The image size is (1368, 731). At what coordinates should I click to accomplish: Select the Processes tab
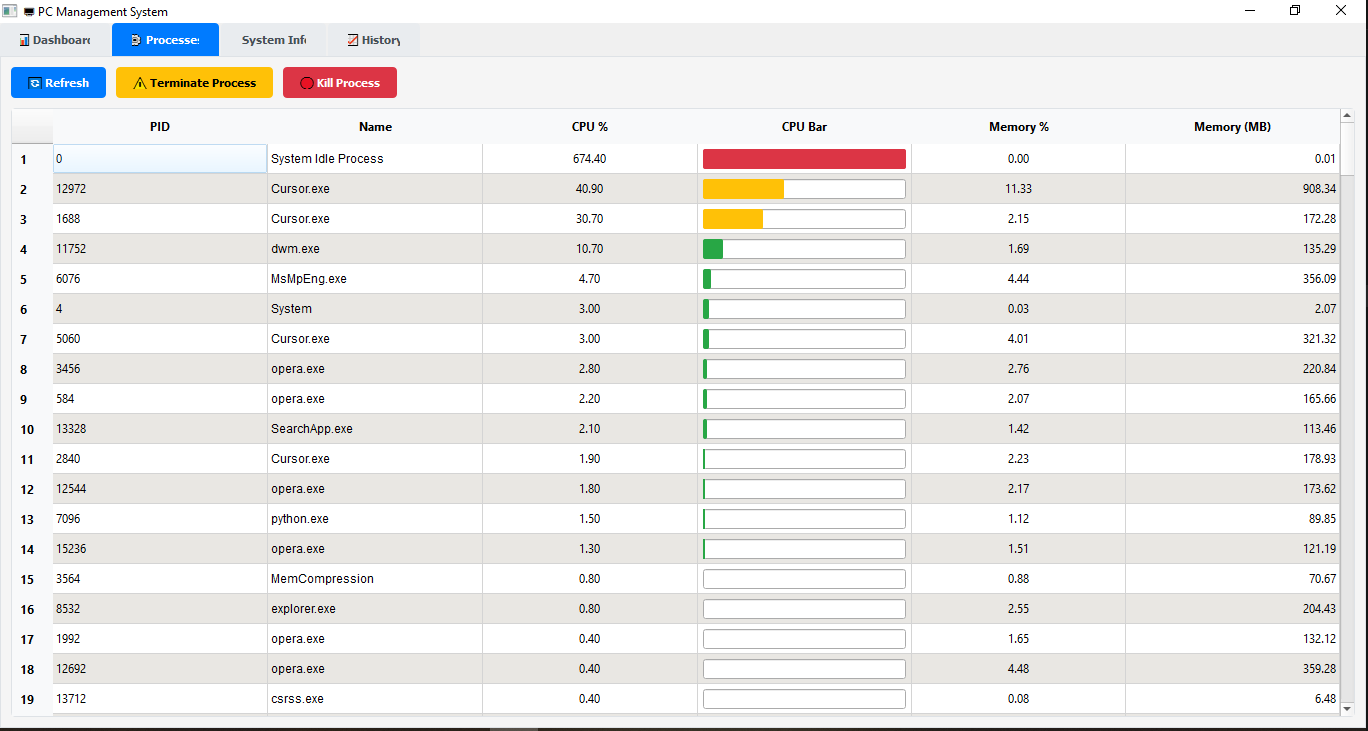click(x=165, y=40)
